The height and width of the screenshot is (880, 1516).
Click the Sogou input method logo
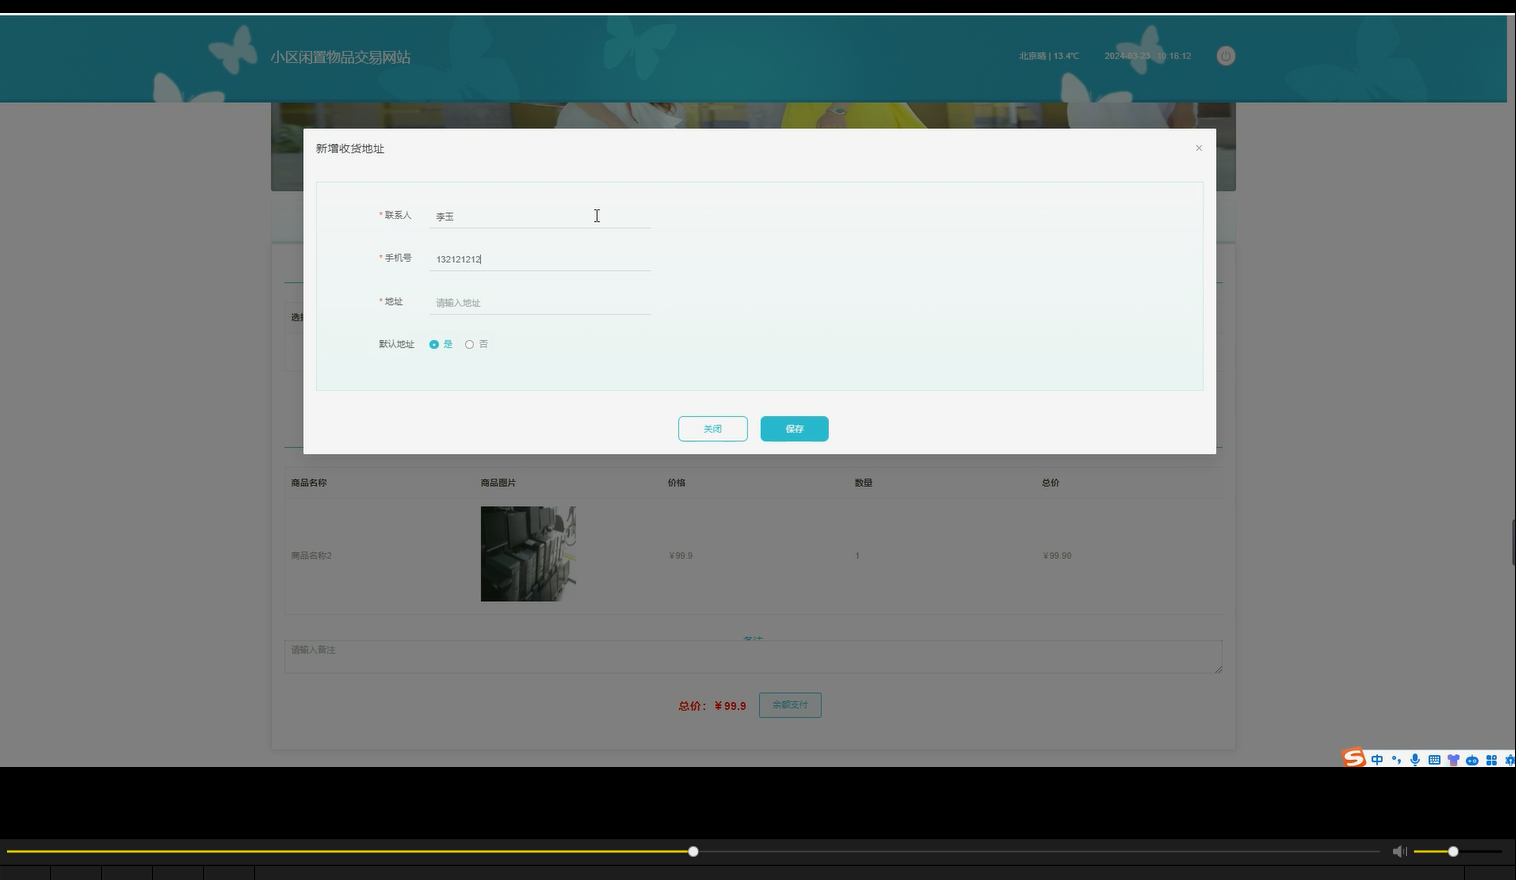coord(1354,759)
